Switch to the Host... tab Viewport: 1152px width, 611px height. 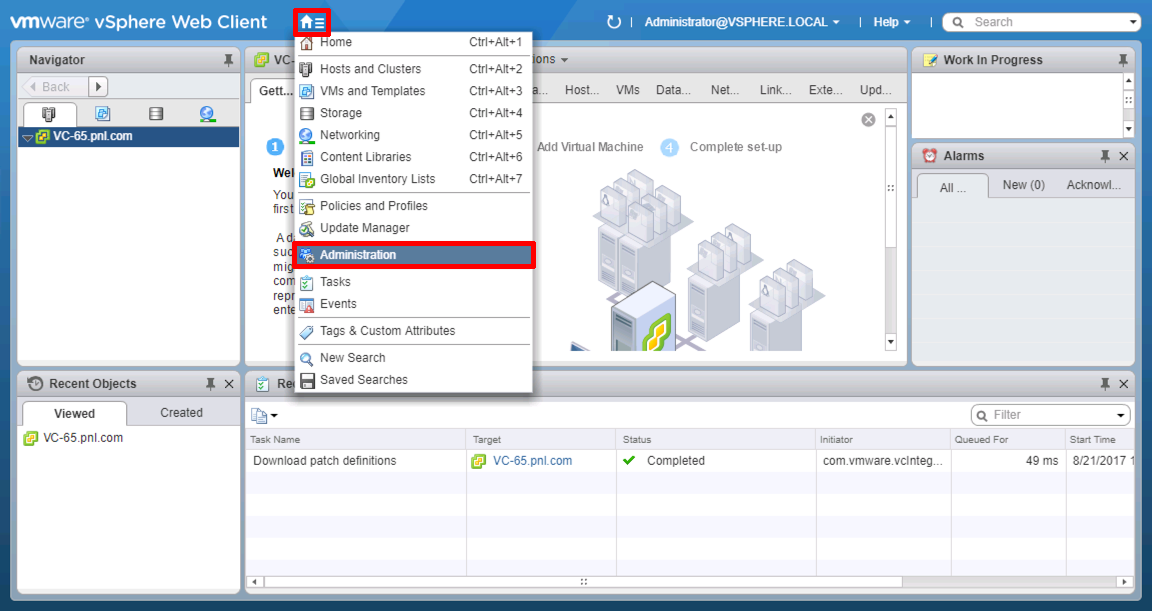click(582, 90)
